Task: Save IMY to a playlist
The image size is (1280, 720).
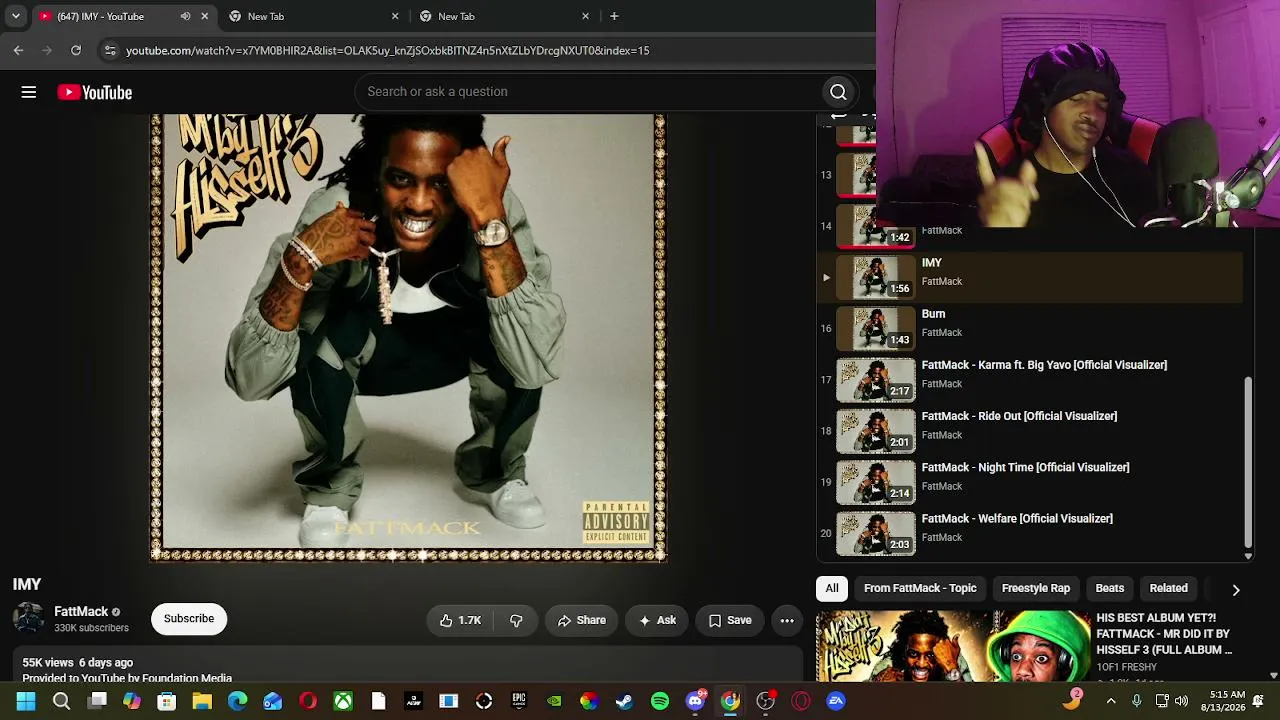Action: [x=730, y=620]
